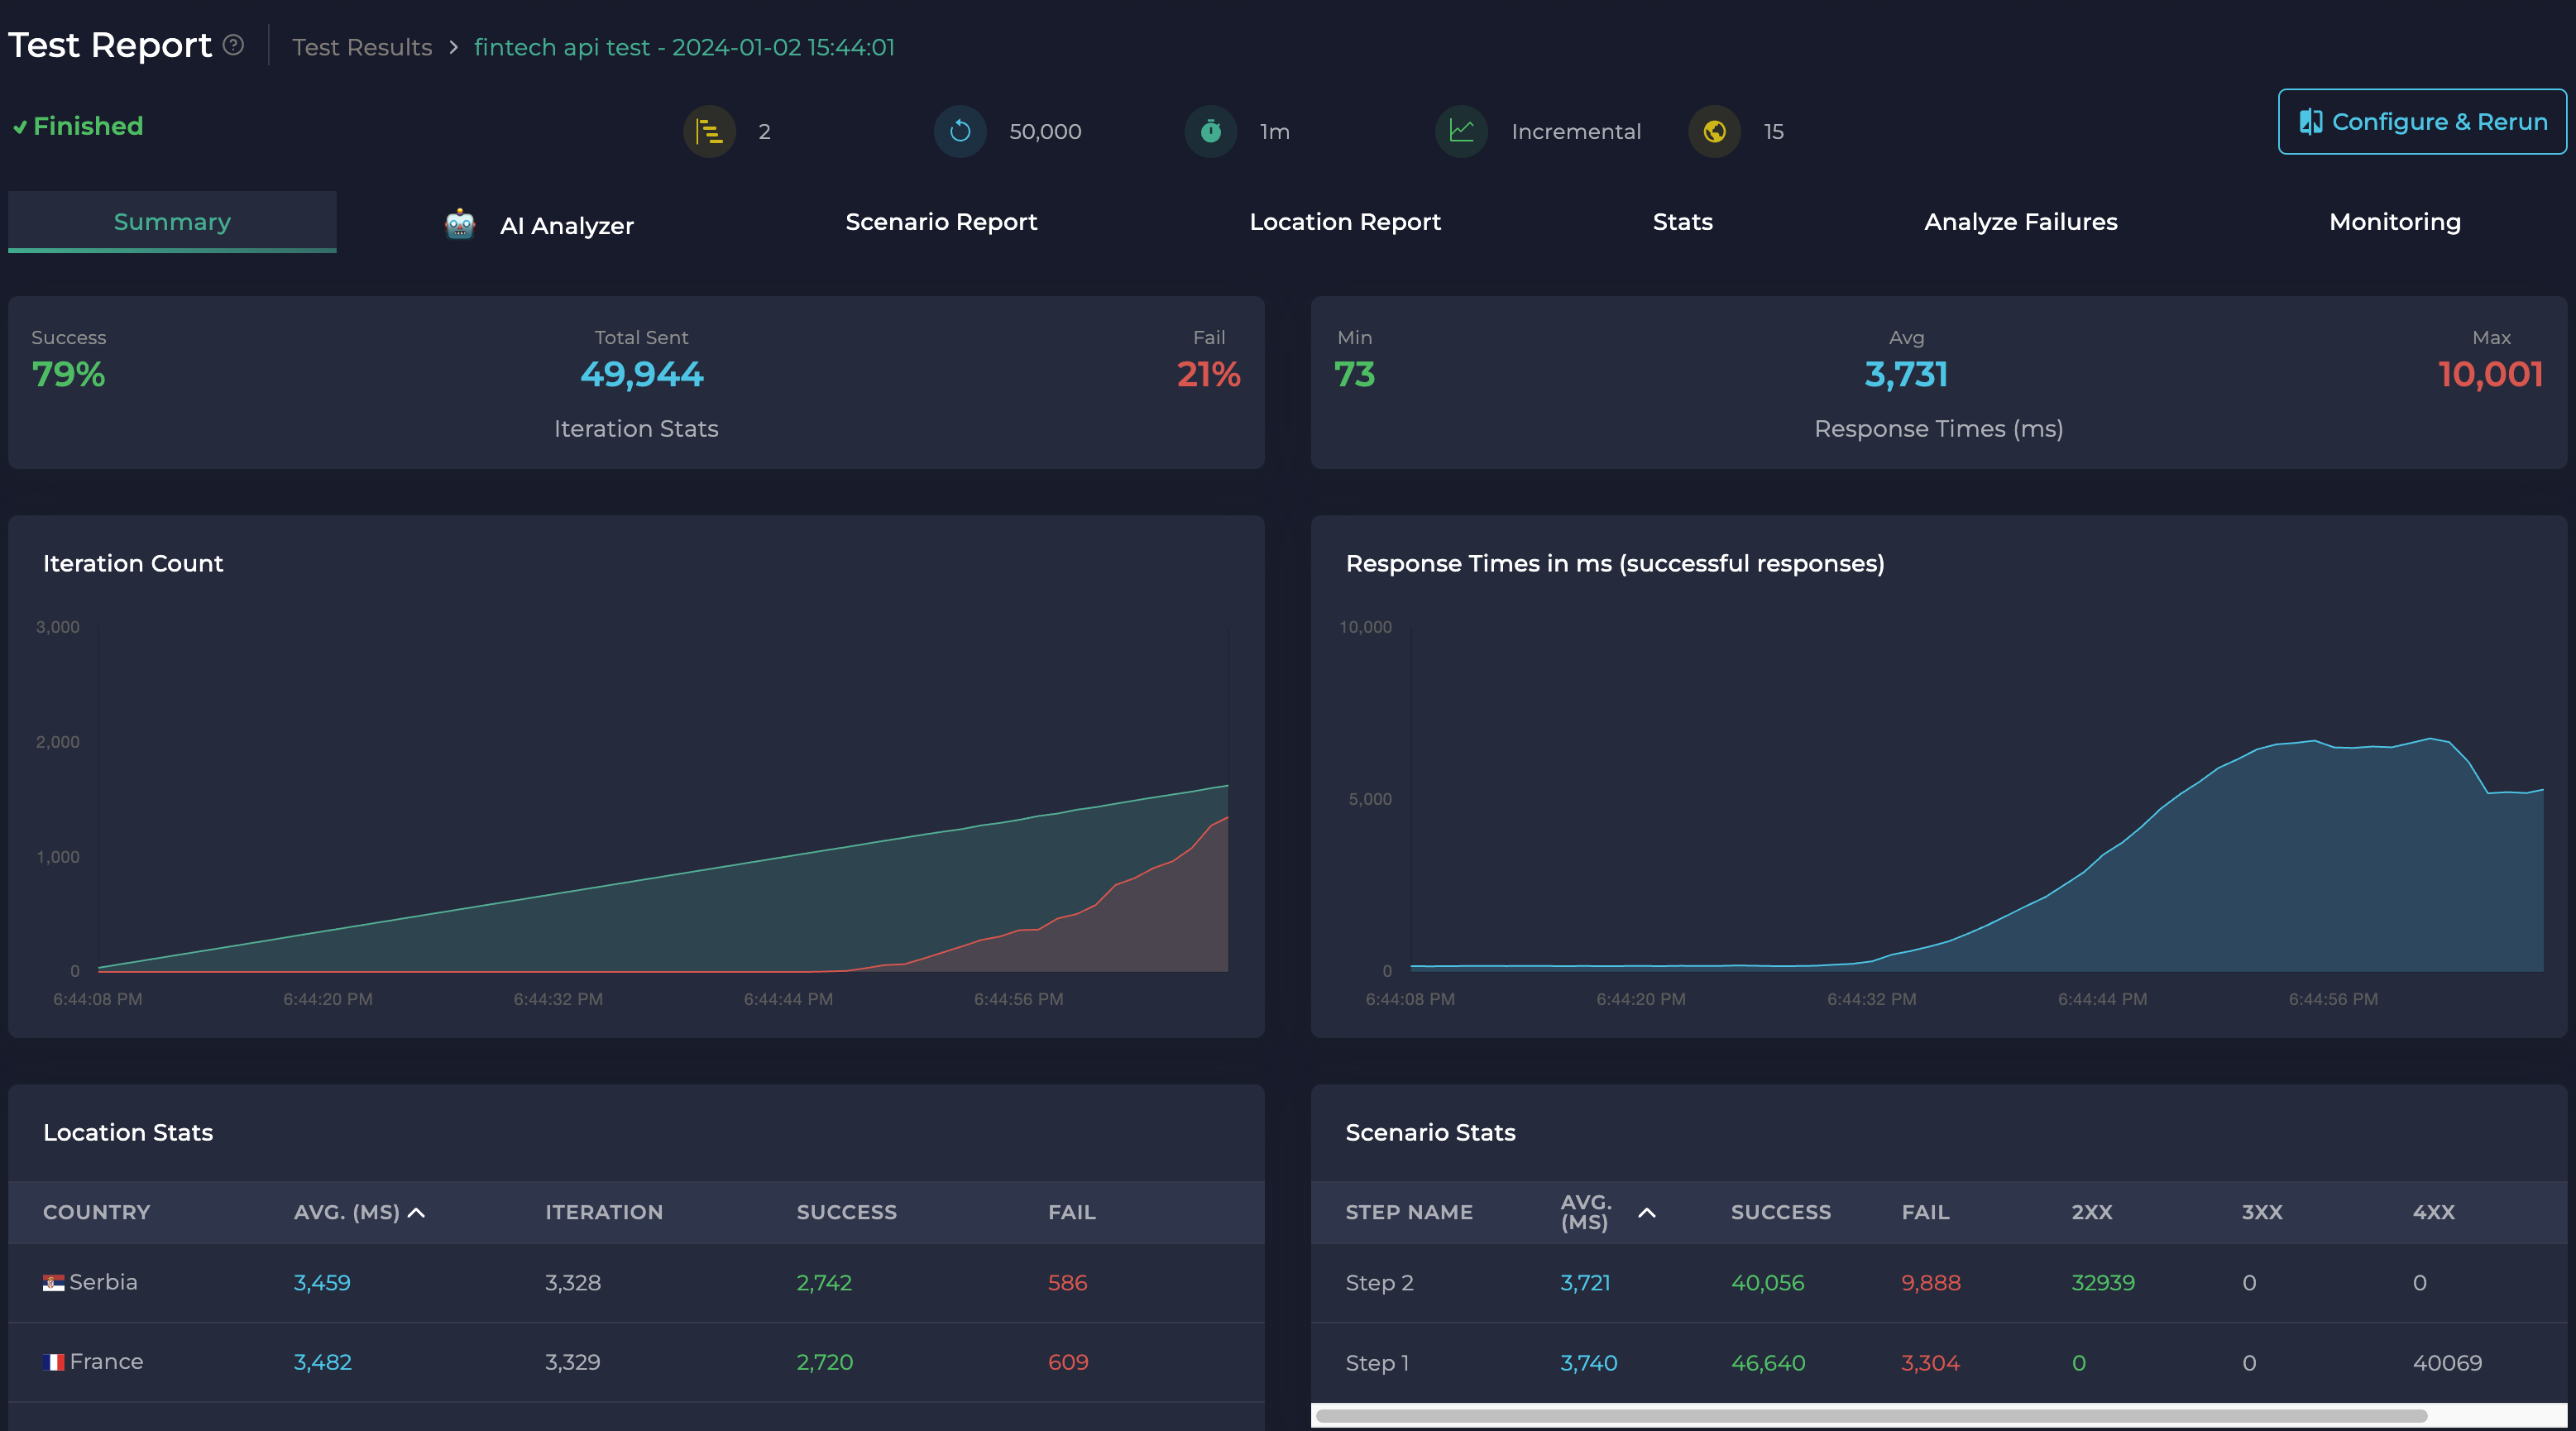This screenshot has width=2576, height=1431.
Task: Click the Configure & Rerun button
Action: pos(2421,122)
